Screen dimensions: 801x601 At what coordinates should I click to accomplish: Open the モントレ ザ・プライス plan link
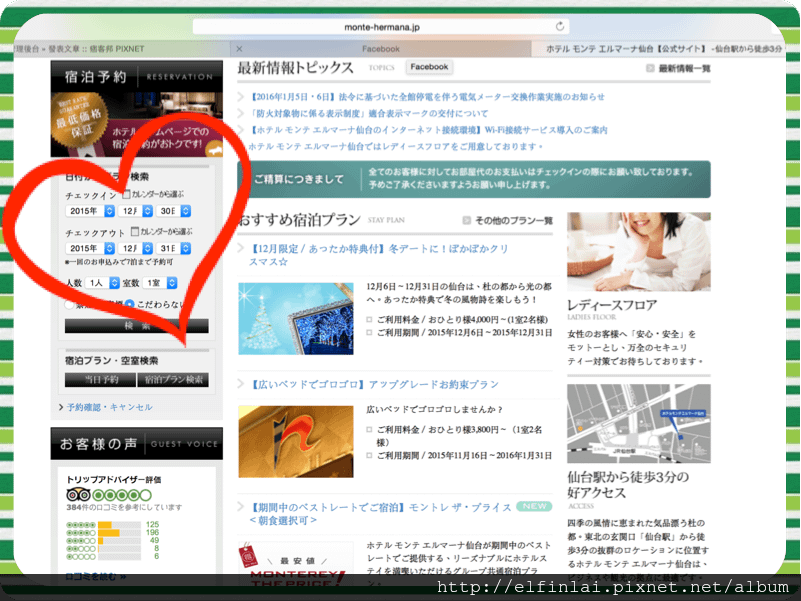point(380,514)
